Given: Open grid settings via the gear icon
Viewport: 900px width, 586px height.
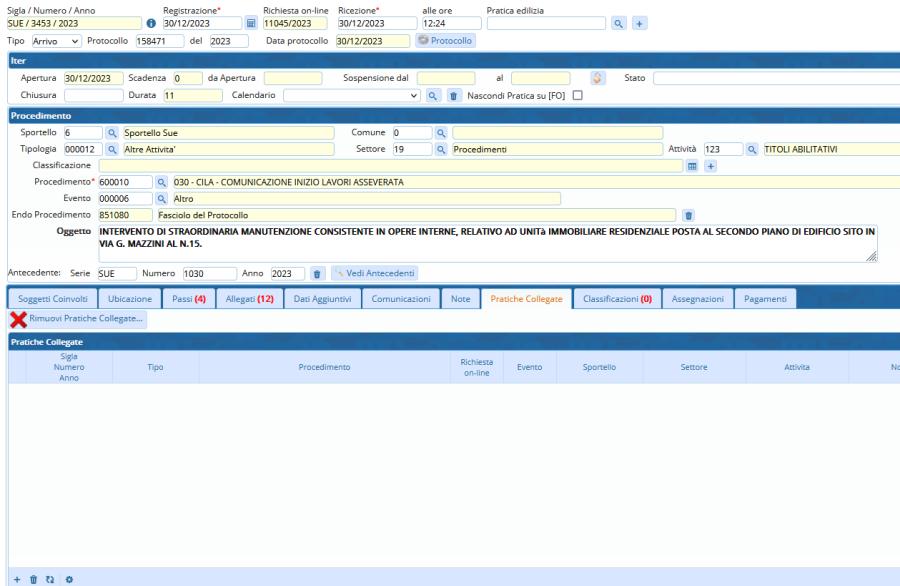Looking at the screenshot, I should coord(69,579).
